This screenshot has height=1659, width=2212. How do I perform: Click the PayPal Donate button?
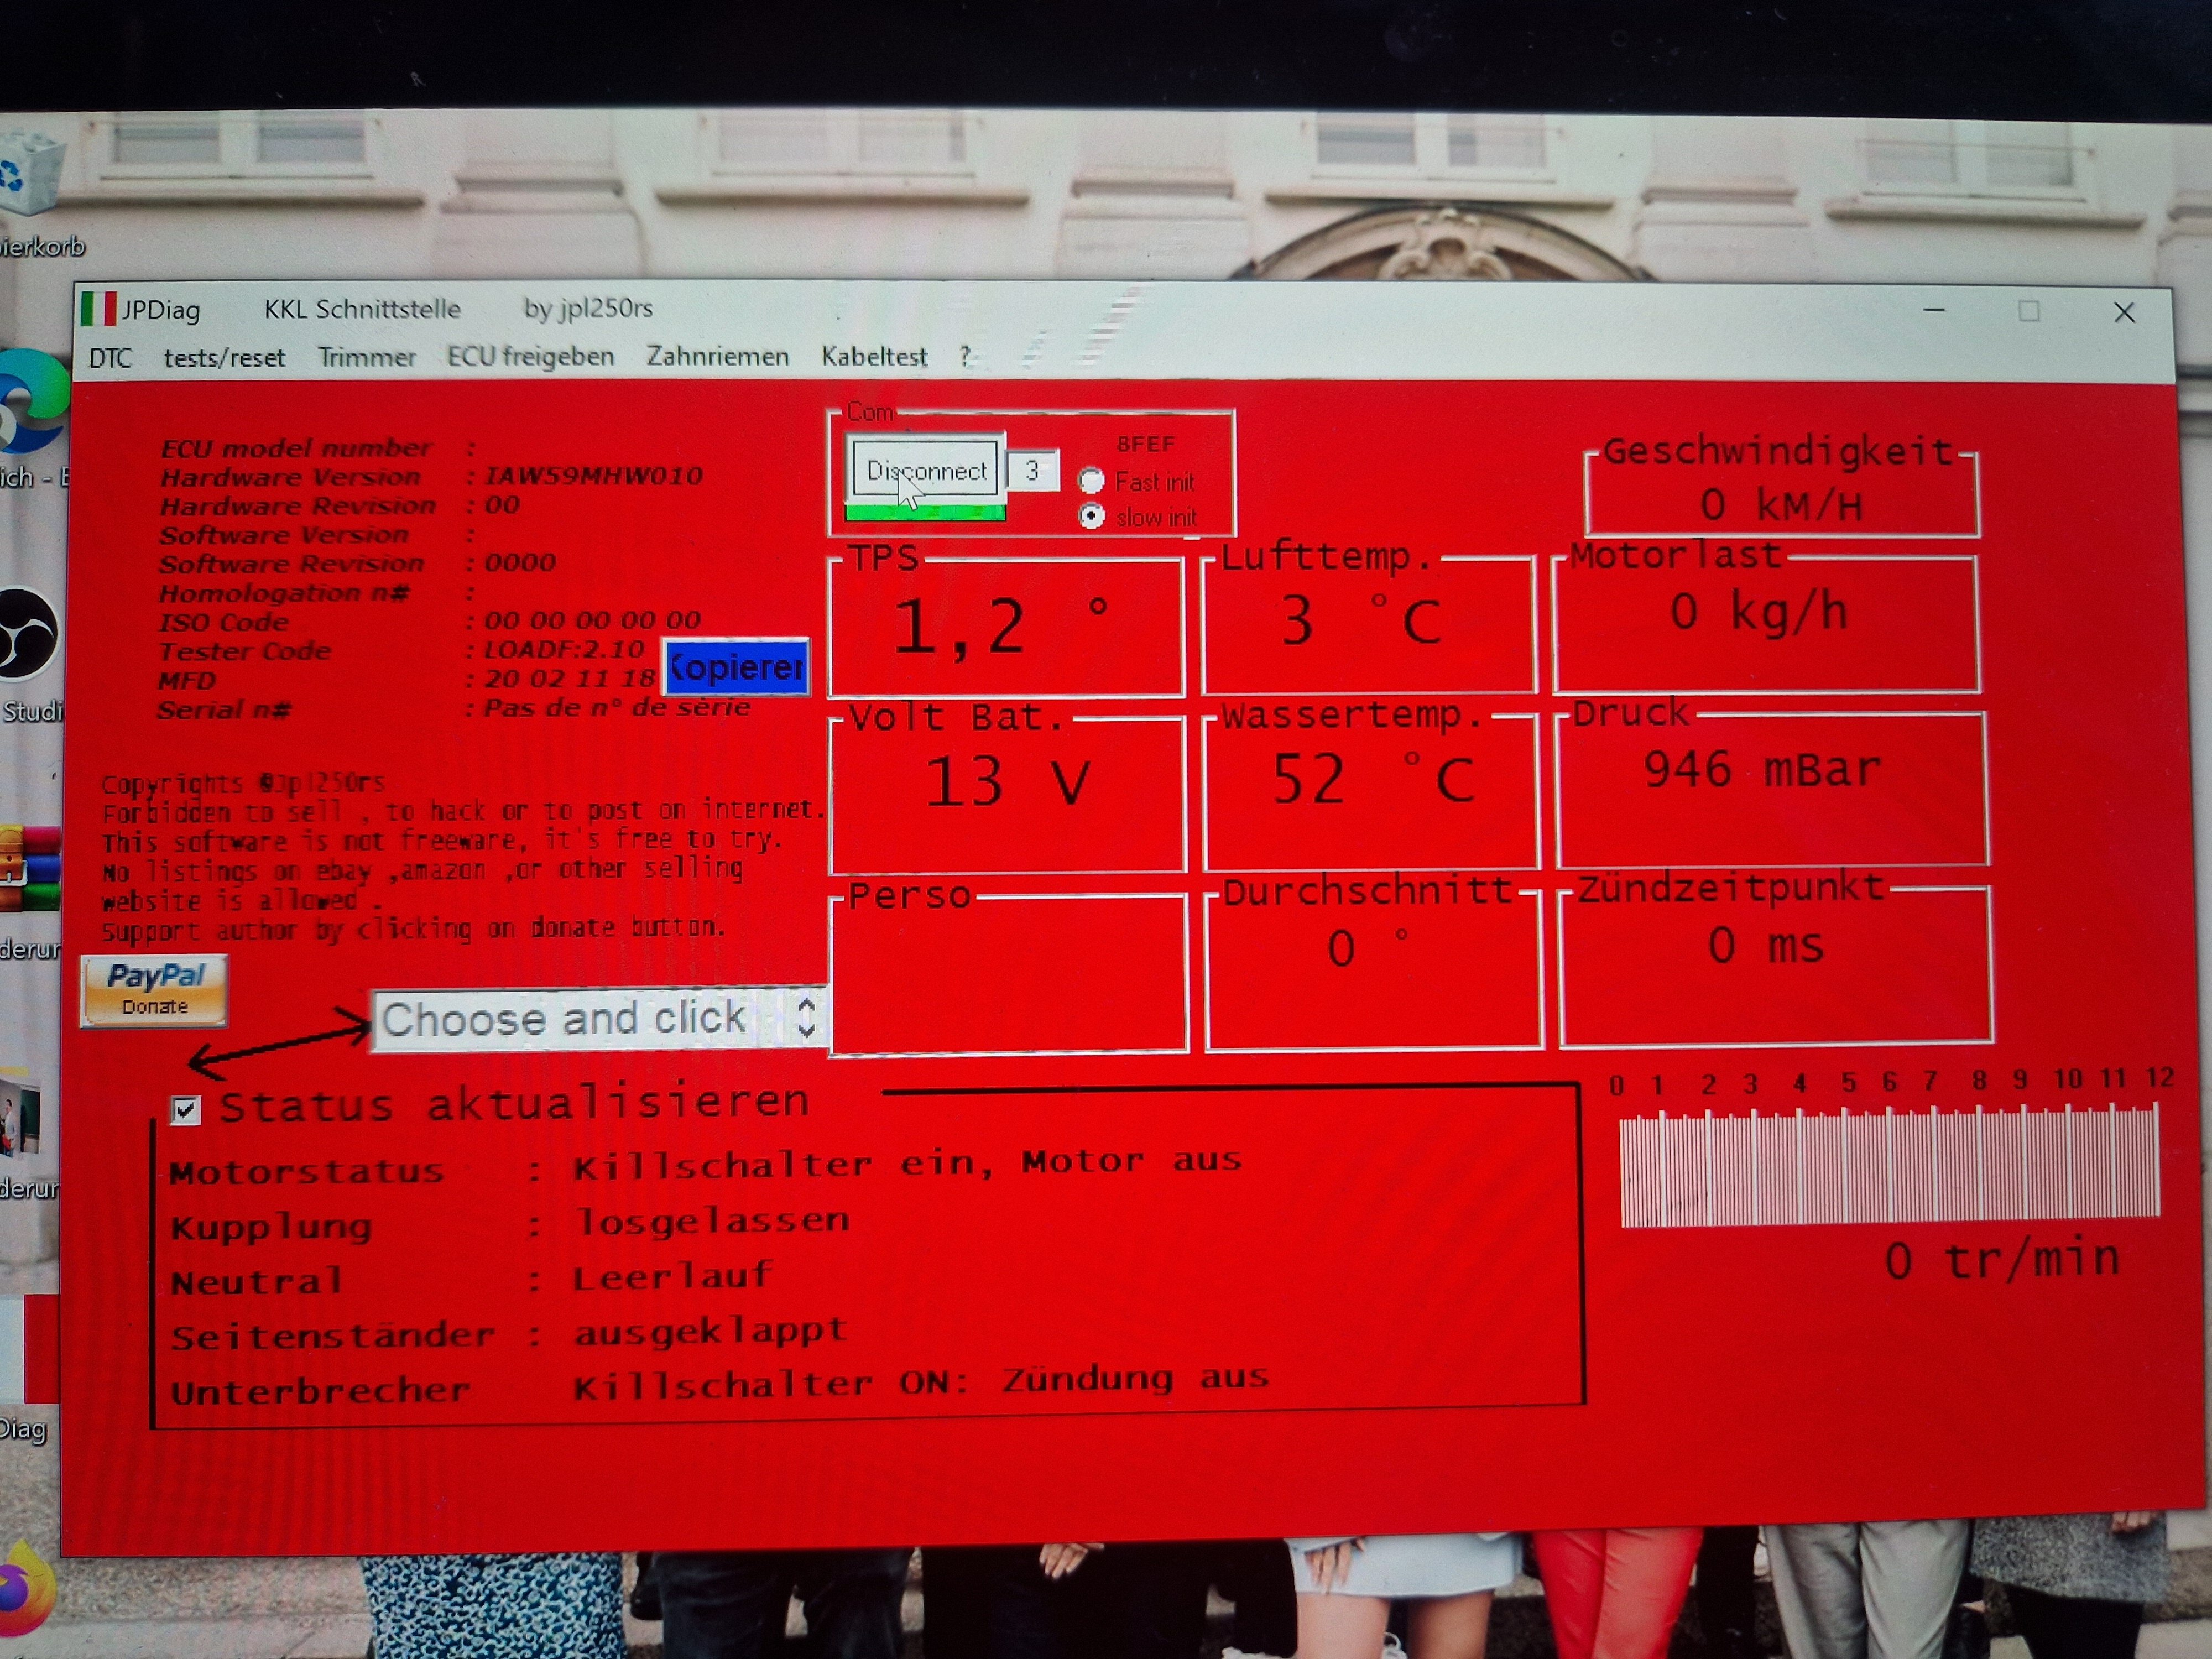click(154, 990)
